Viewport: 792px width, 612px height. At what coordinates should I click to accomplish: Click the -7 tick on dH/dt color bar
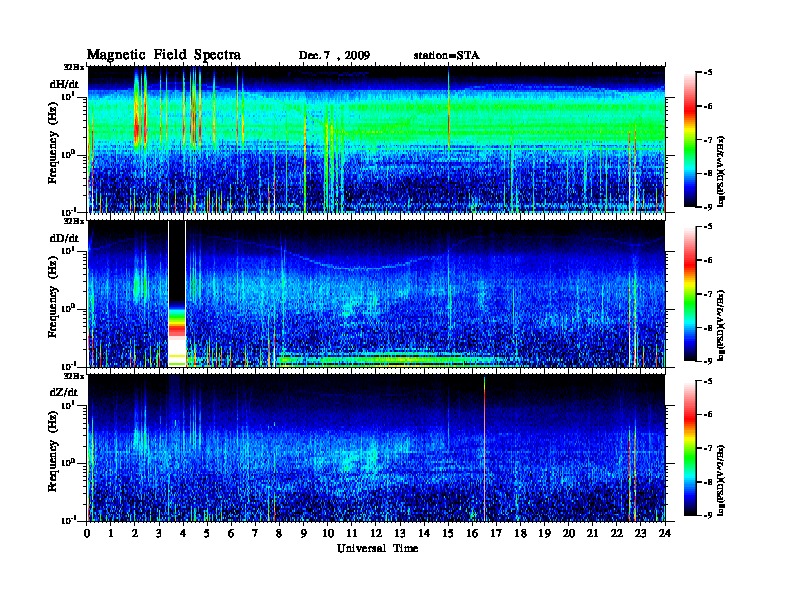pos(708,139)
